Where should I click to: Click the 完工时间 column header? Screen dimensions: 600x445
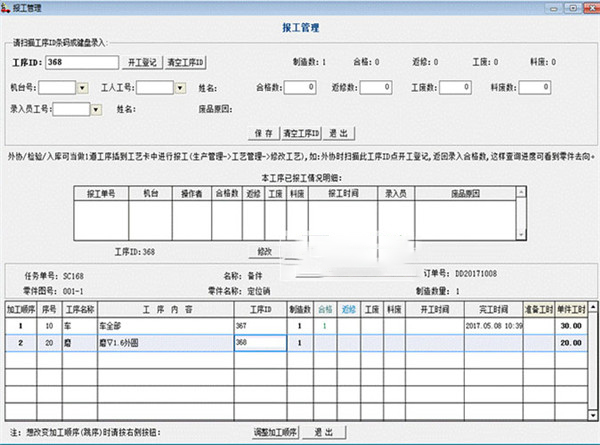click(494, 311)
